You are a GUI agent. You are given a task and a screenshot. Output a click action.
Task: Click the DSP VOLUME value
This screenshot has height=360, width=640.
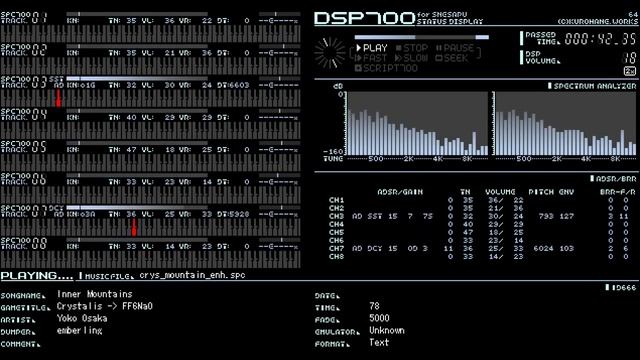[x=629, y=58]
